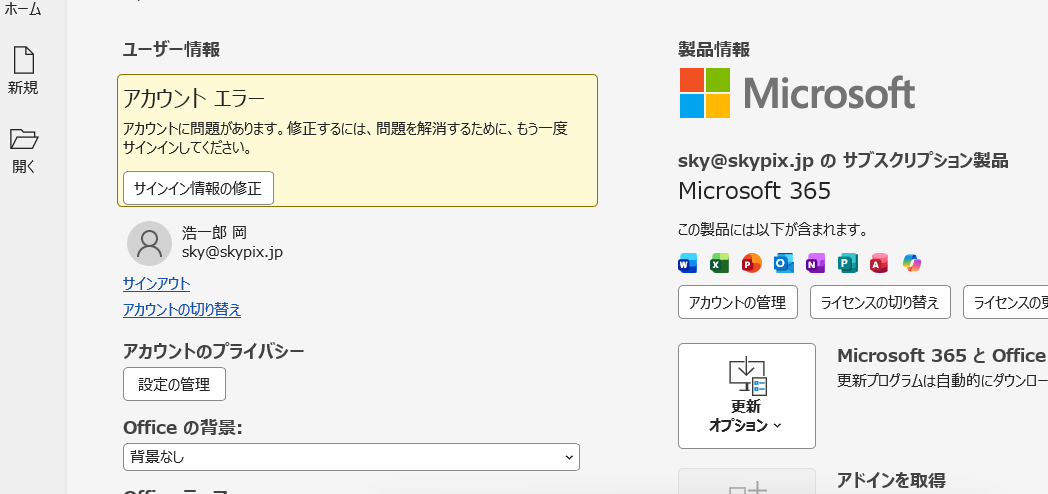This screenshot has height=494, width=1048.
Task: Click the Publisher app icon
Action: pyautogui.click(x=847, y=263)
